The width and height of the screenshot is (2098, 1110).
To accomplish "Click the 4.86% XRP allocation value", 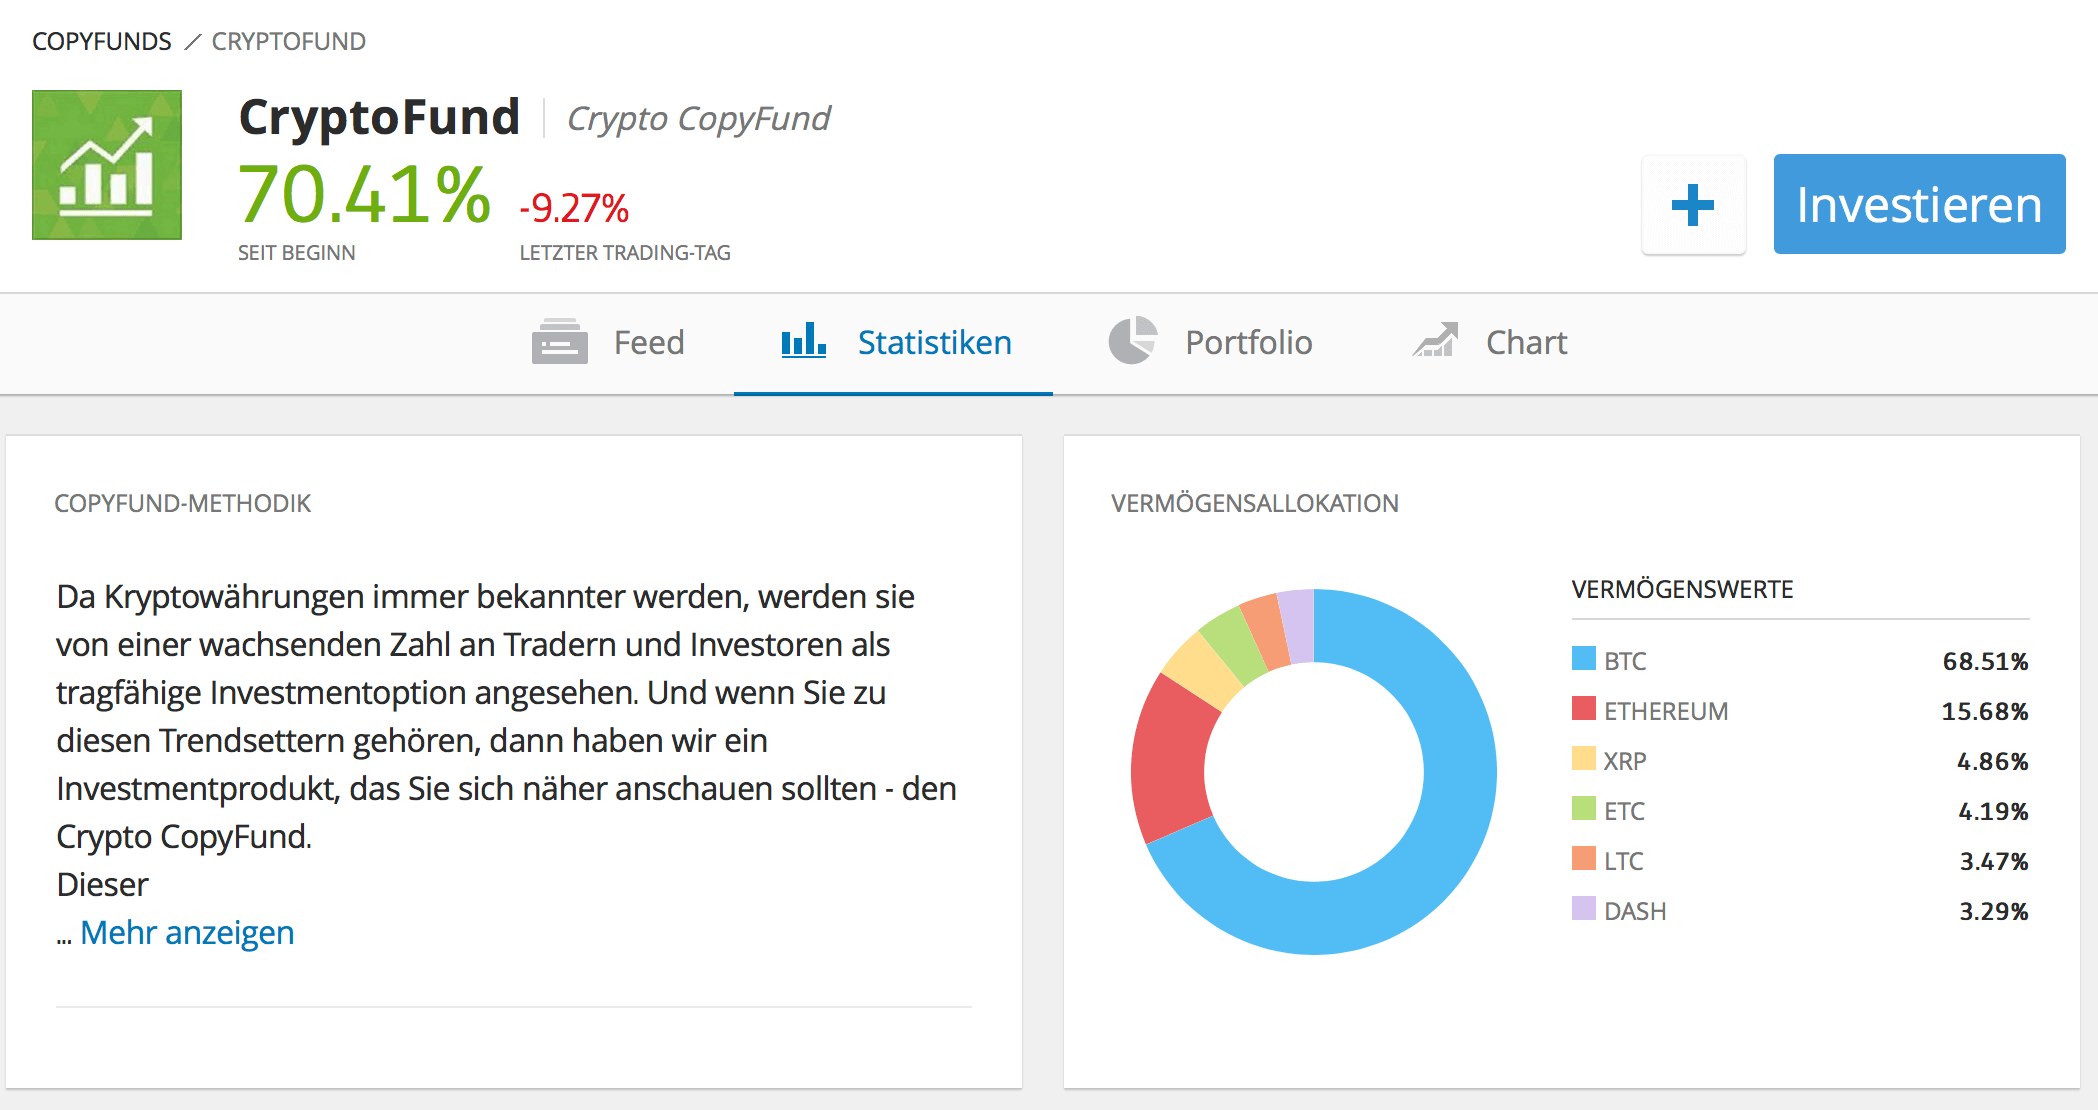I will click(1992, 761).
